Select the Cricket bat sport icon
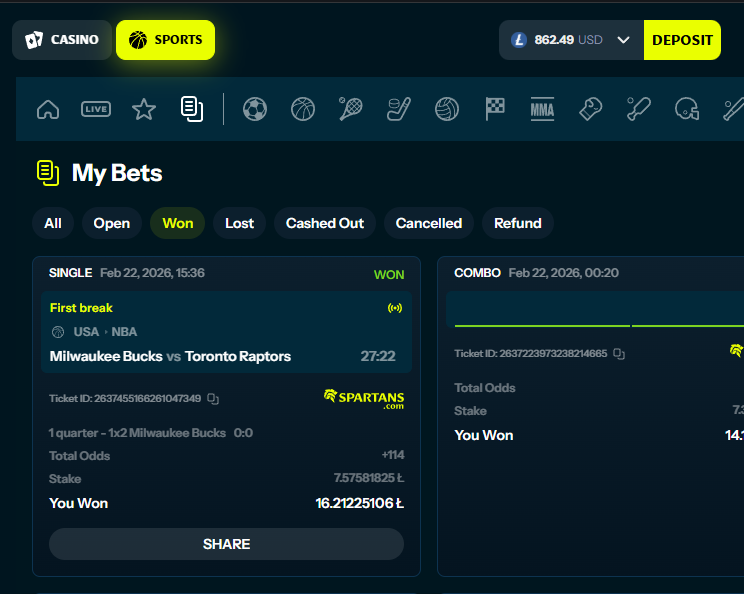The height and width of the screenshot is (594, 744). pyautogui.click(x=639, y=109)
